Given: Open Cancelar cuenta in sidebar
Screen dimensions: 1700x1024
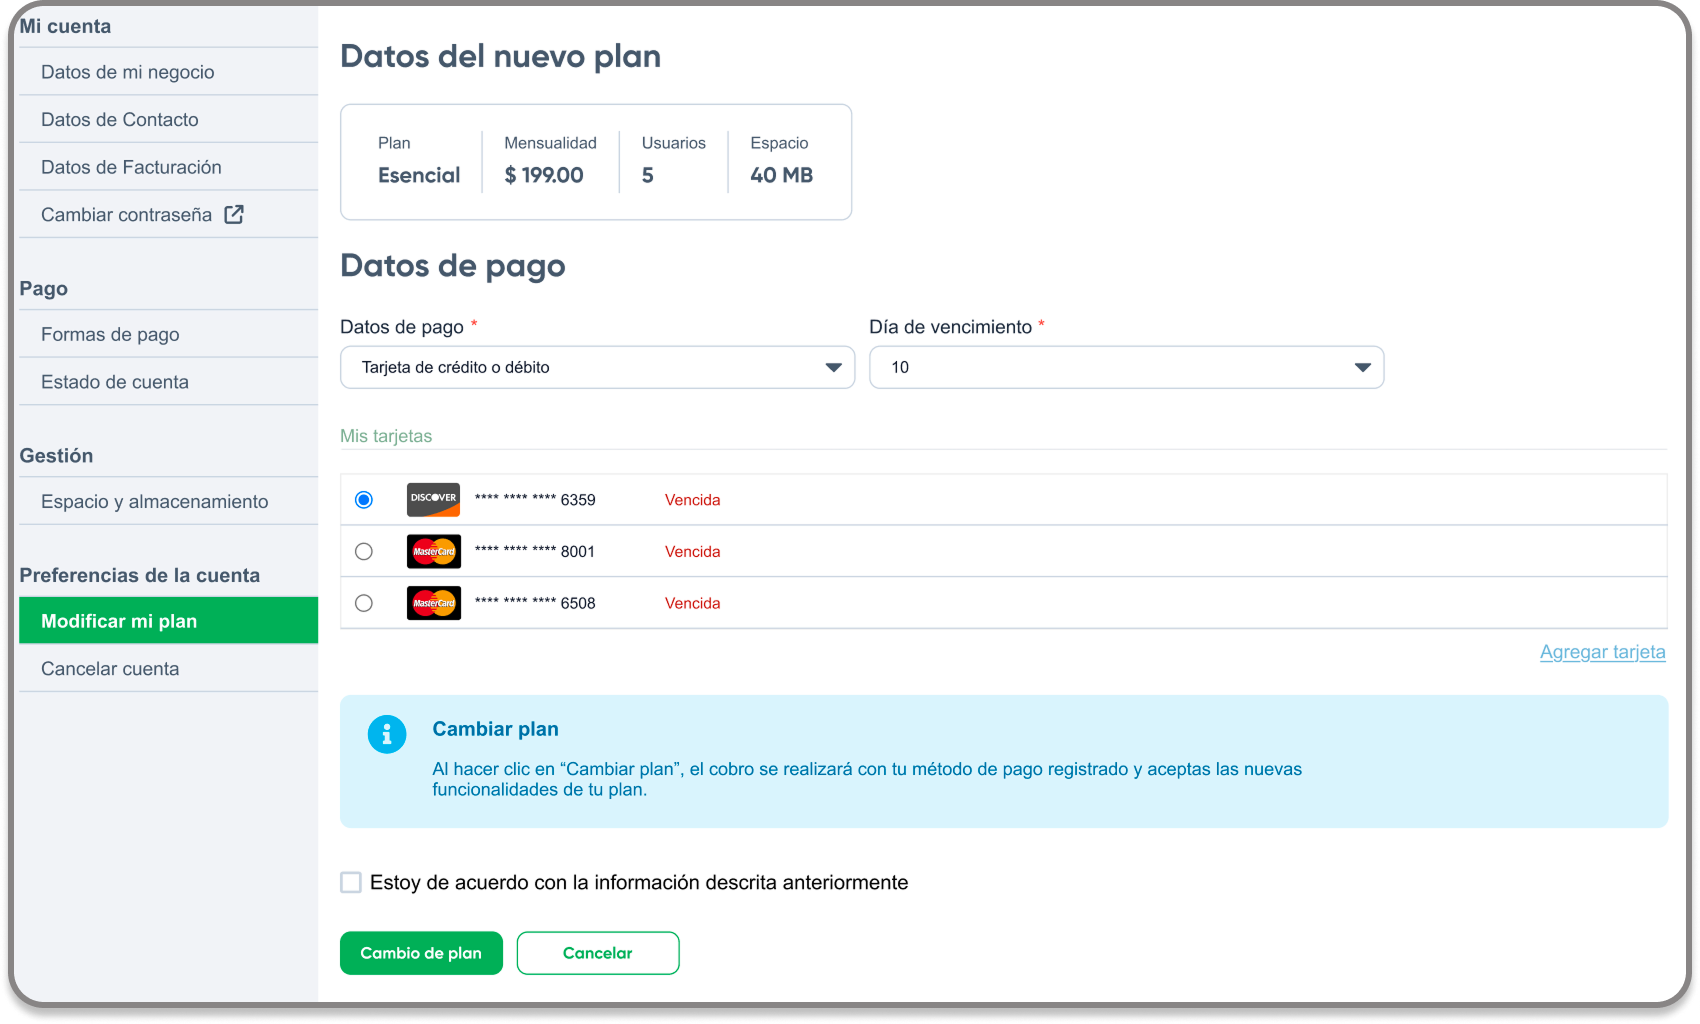Looking at the screenshot, I should 168,668.
